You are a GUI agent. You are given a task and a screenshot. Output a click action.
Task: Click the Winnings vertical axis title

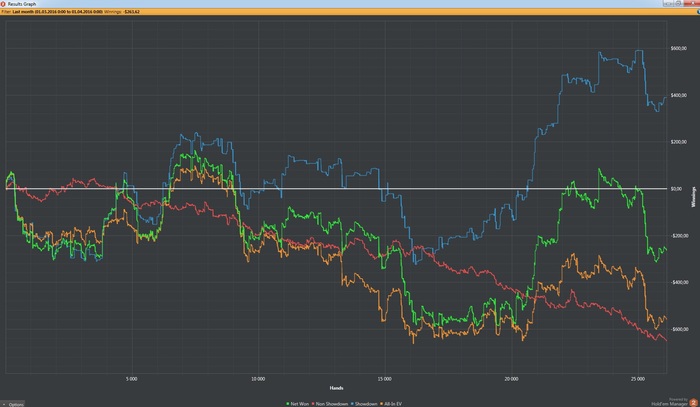tap(694, 197)
